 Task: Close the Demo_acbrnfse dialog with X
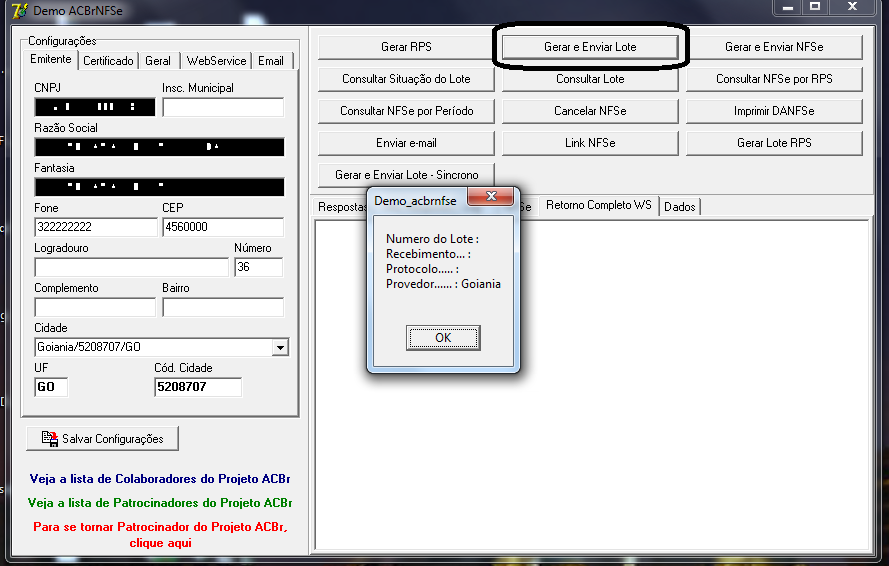(x=491, y=196)
